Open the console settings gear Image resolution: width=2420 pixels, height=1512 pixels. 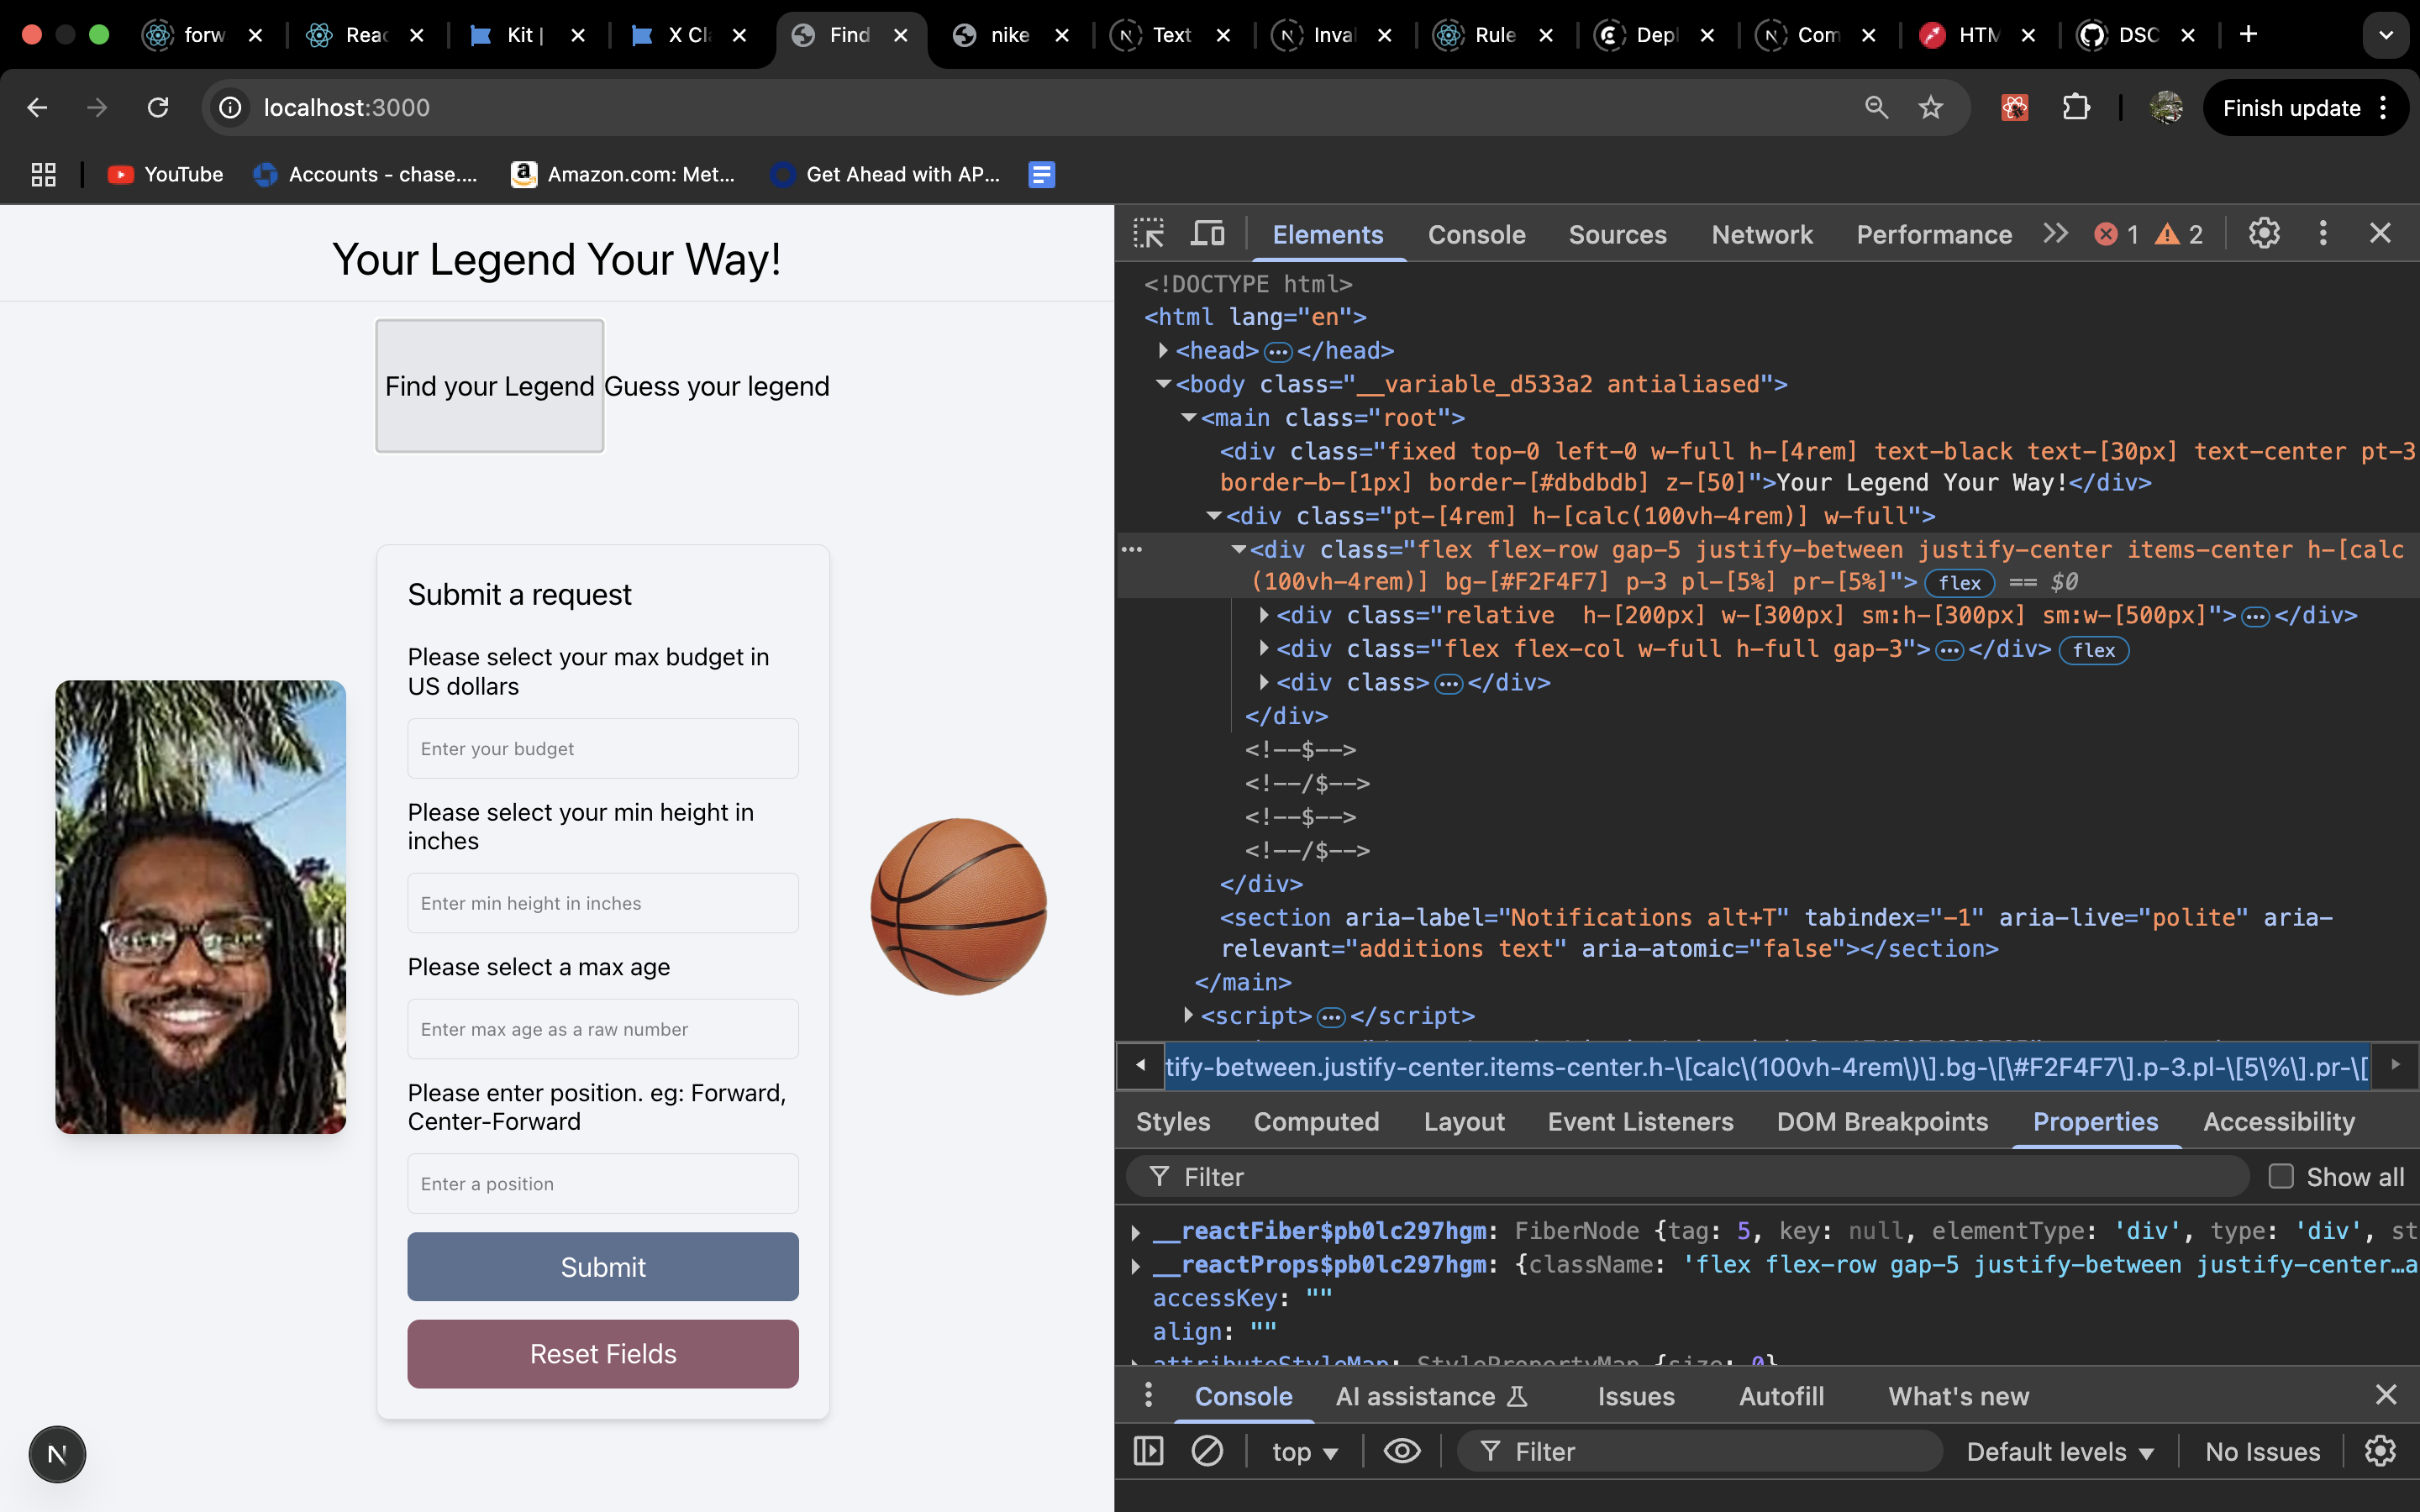[x=2380, y=1451]
